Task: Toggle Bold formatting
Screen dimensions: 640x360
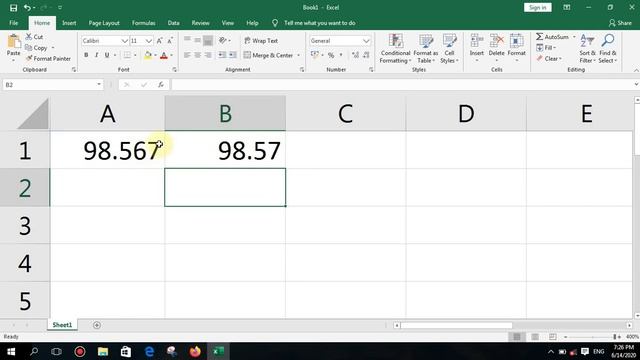Action: click(86, 55)
